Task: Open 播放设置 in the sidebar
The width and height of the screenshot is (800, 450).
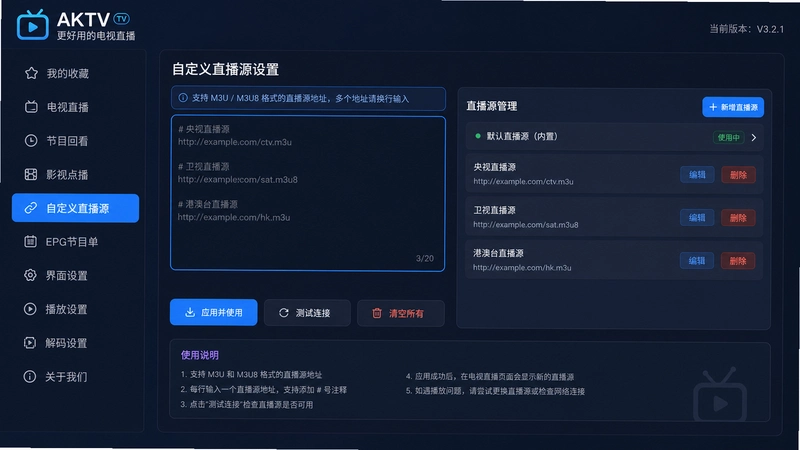Action: click(76, 309)
